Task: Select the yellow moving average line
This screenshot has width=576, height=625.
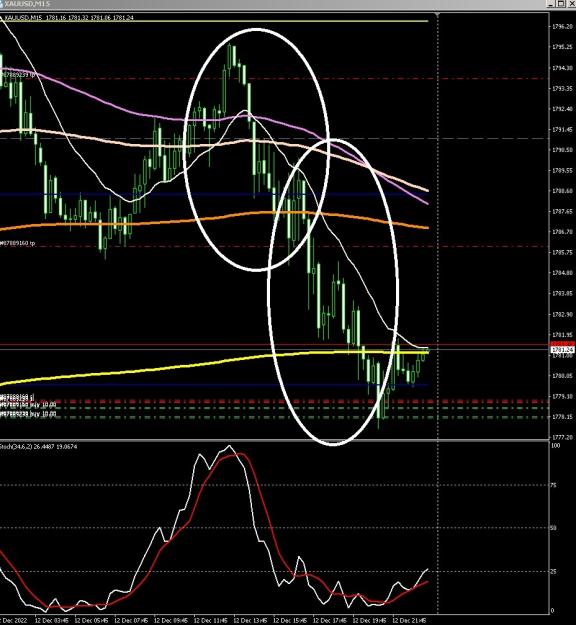Action: coord(159,369)
